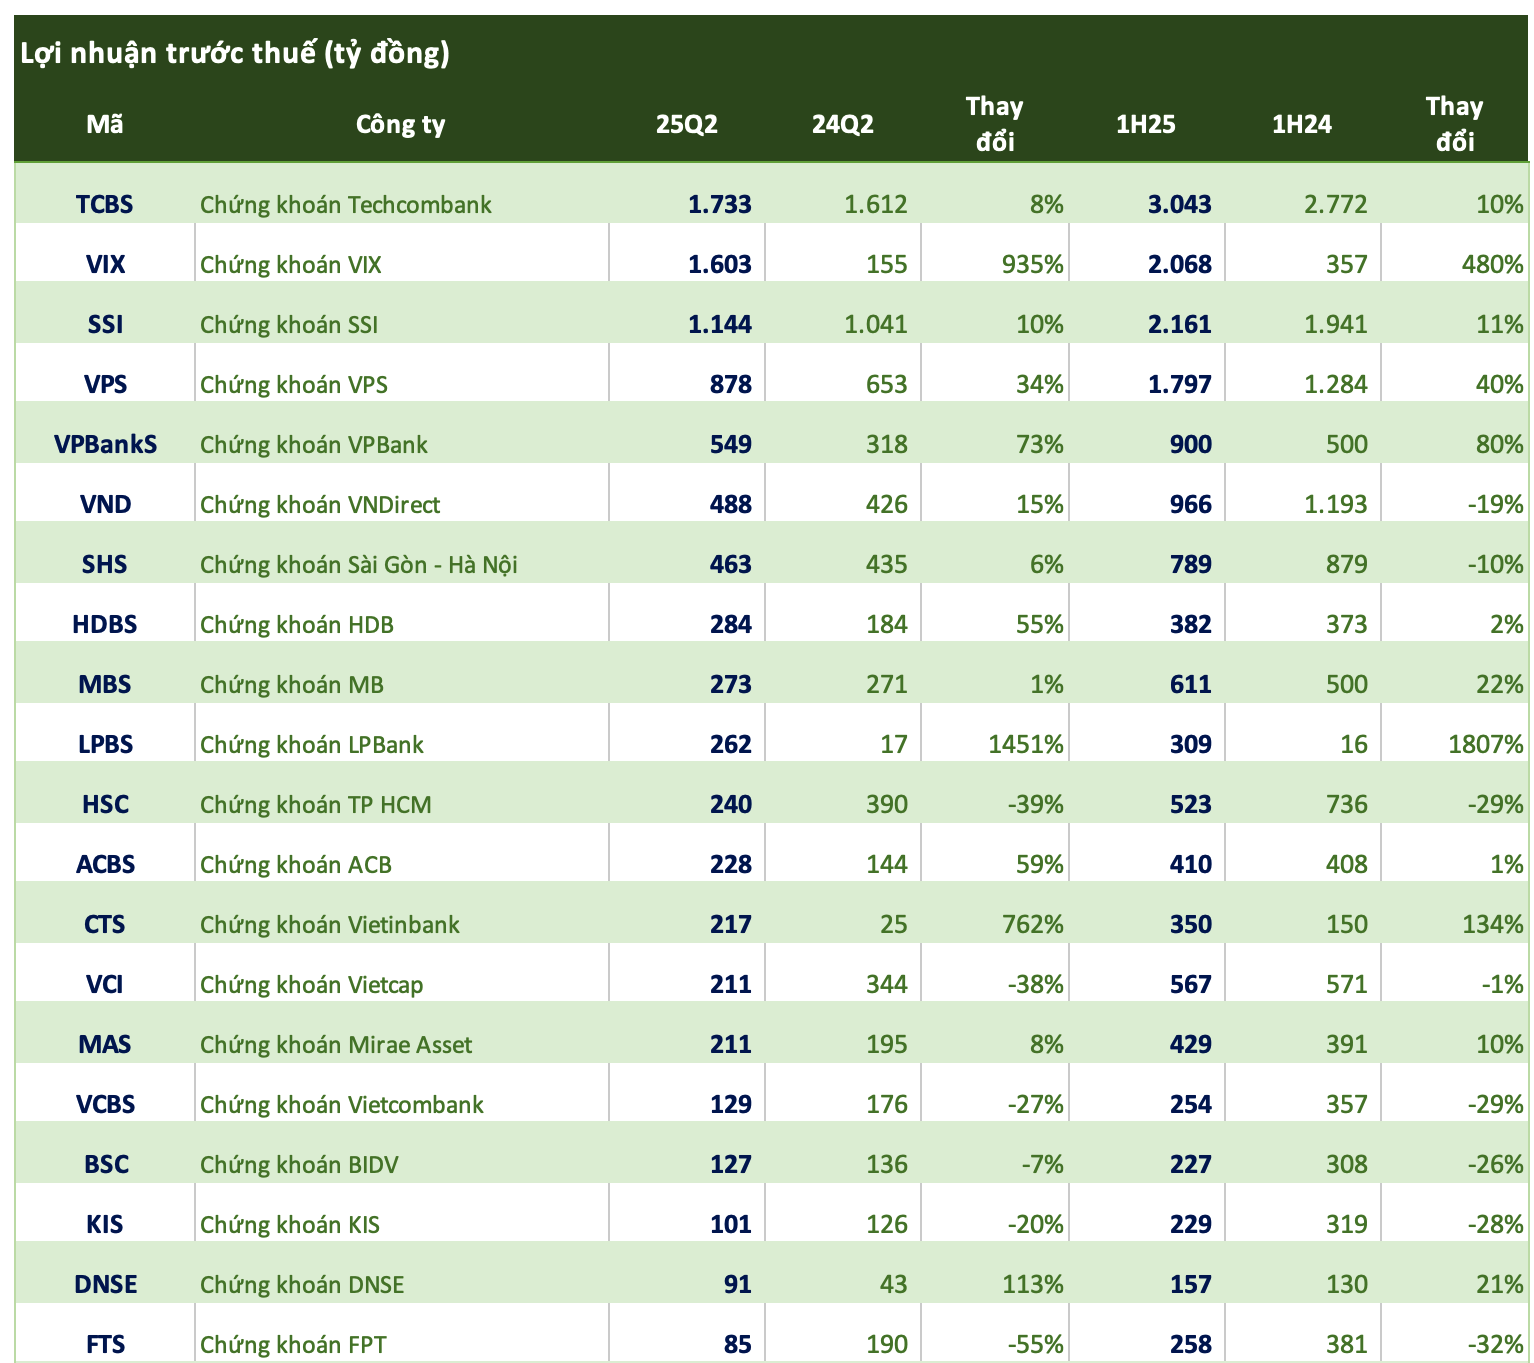The image size is (1534, 1363).
Task: Select the 1H24 column header
Action: 1301,124
